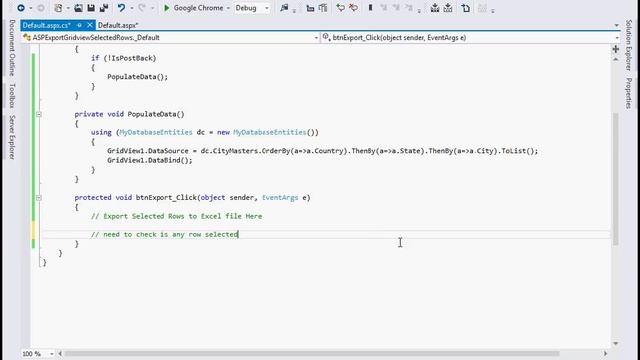Click the red-arrow uncomment selection icon
The image size is (640, 360).
point(353,8)
